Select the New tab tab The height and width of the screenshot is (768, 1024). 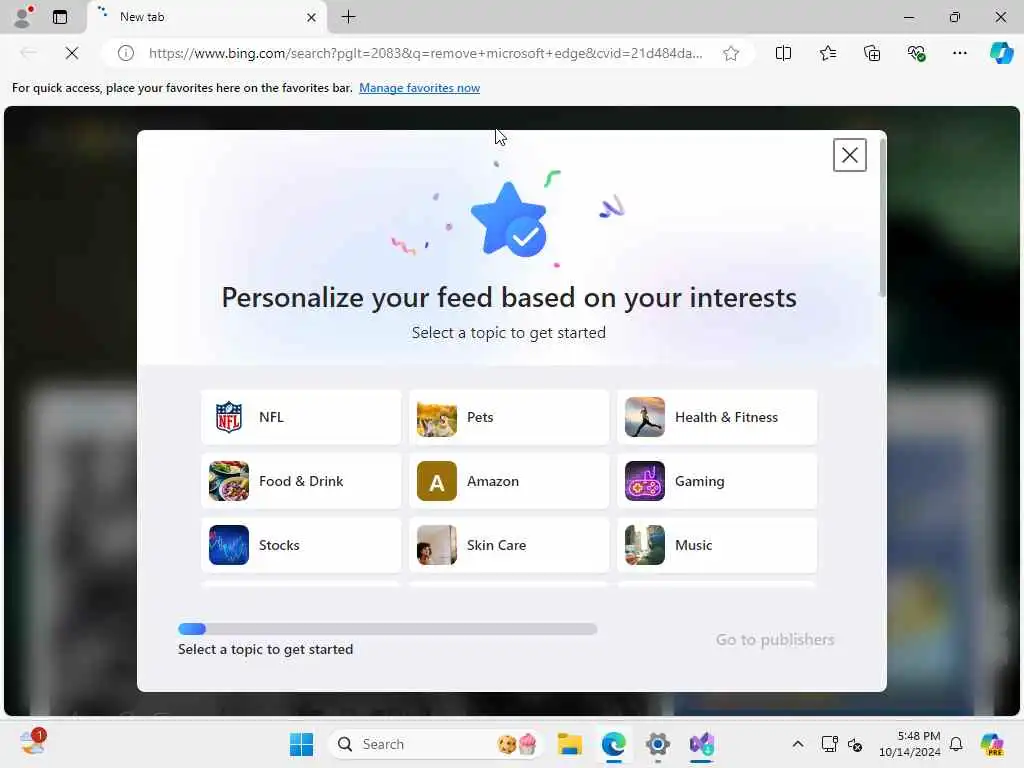coord(206,17)
